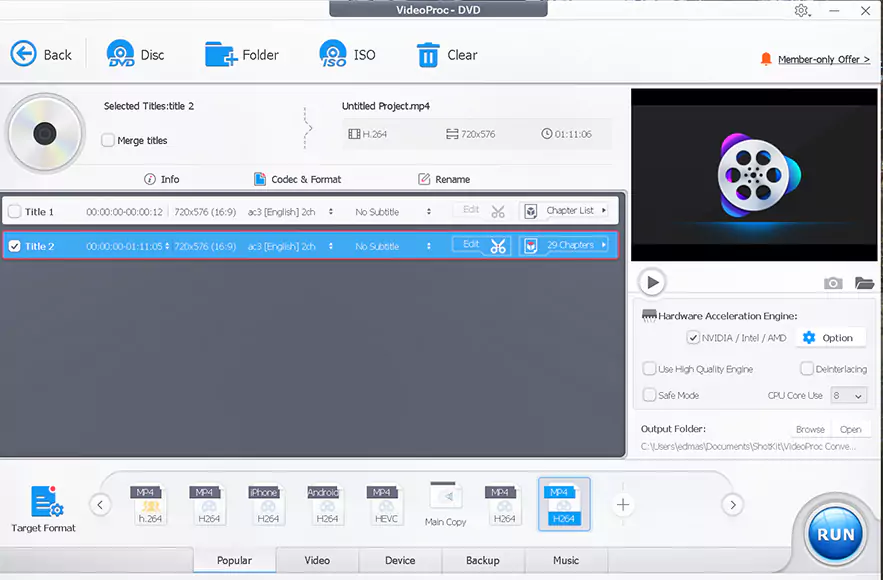Viewport: 883px width, 580px height.
Task: Enable Safe Mode checkbox
Action: (x=649, y=395)
